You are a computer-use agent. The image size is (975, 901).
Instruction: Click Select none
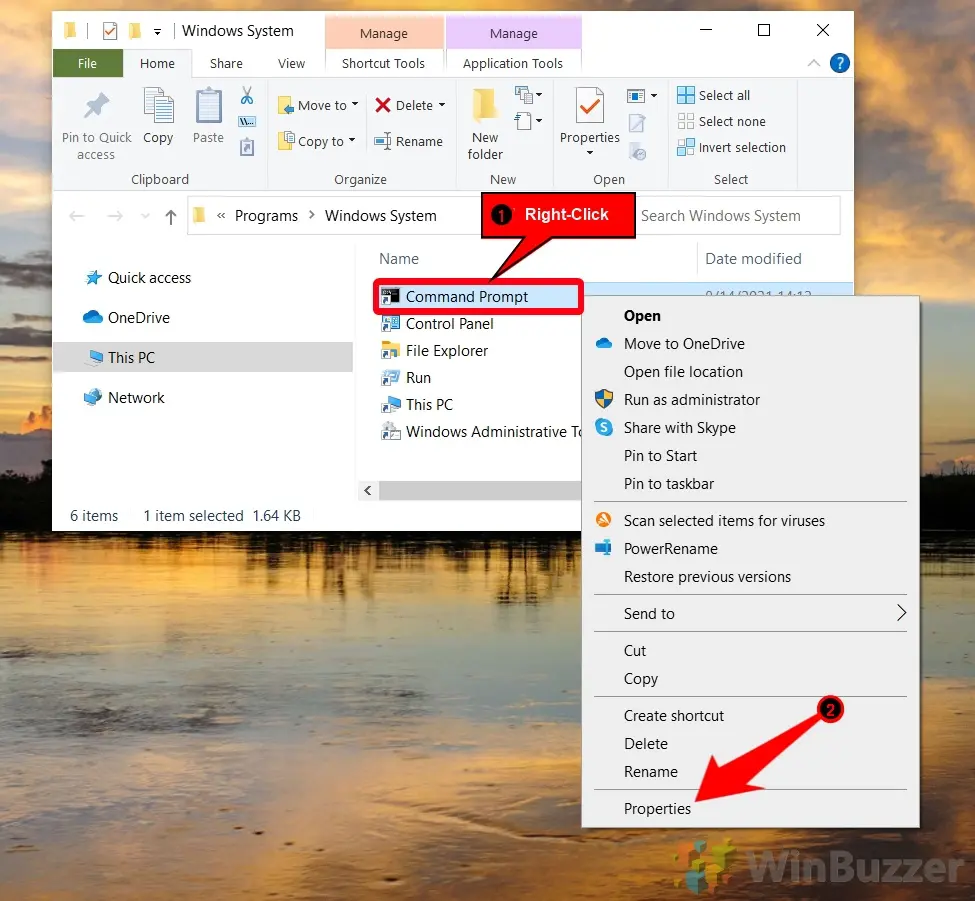click(721, 121)
